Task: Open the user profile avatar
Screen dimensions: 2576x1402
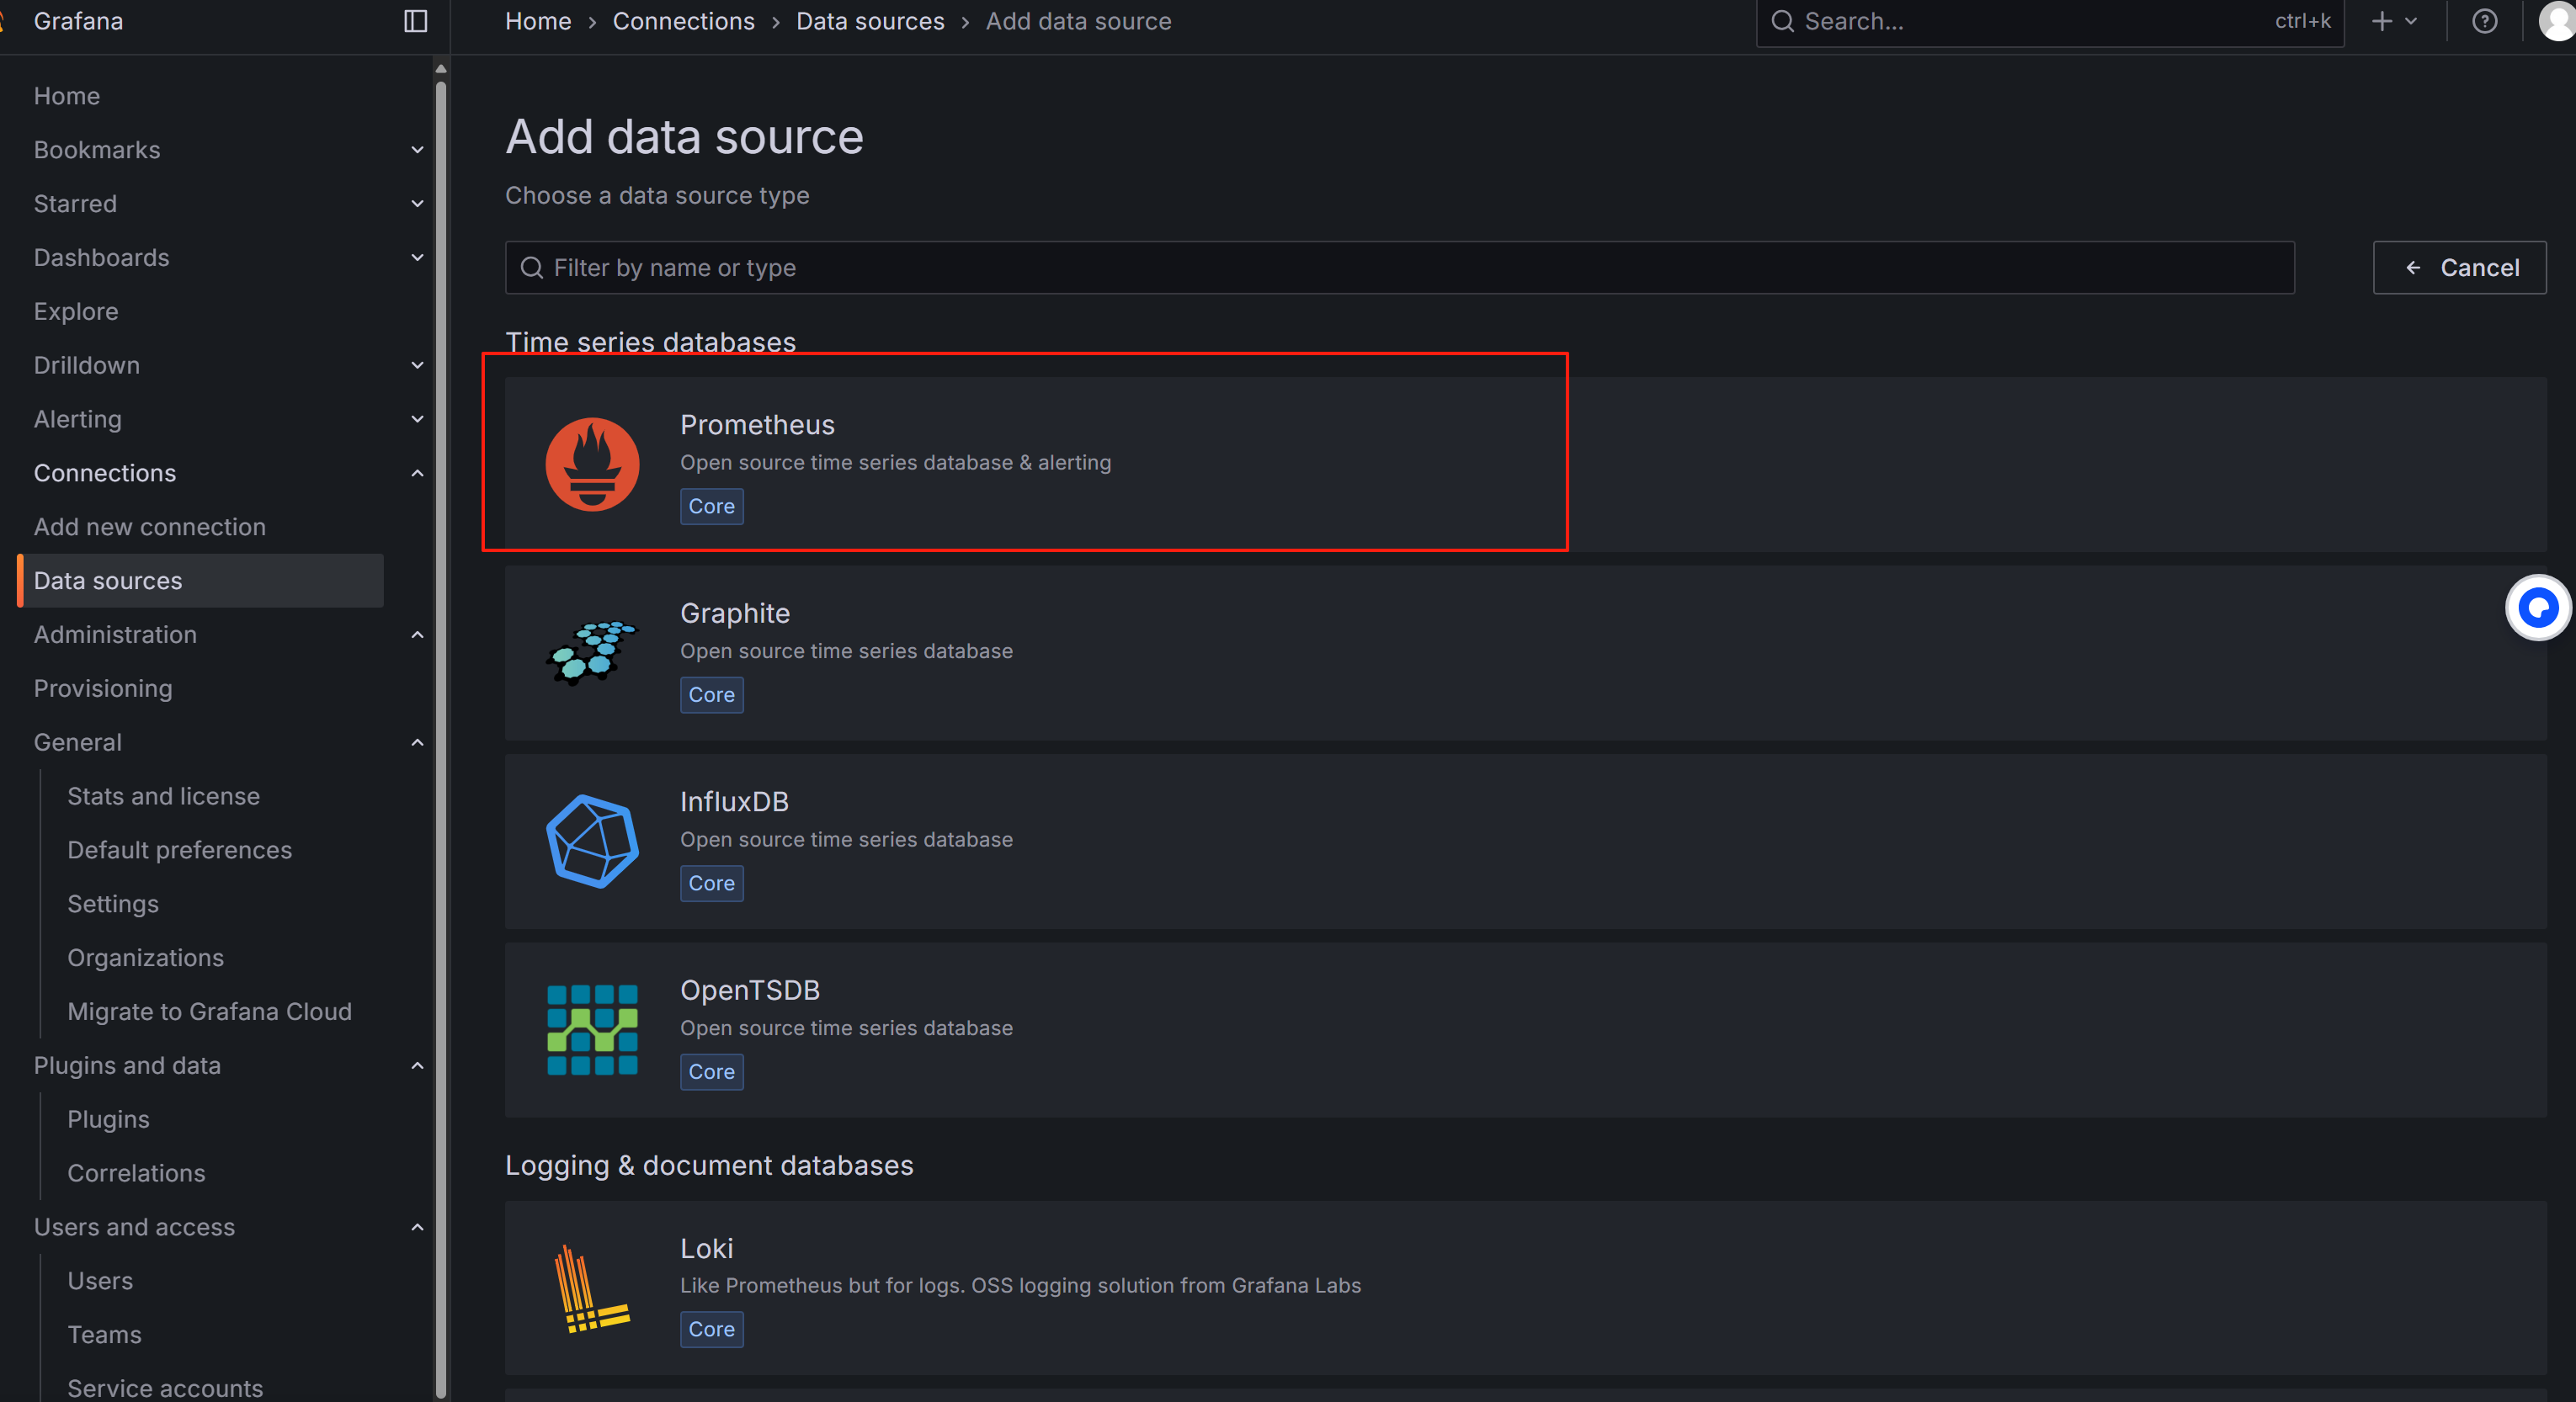Action: [x=2558, y=21]
